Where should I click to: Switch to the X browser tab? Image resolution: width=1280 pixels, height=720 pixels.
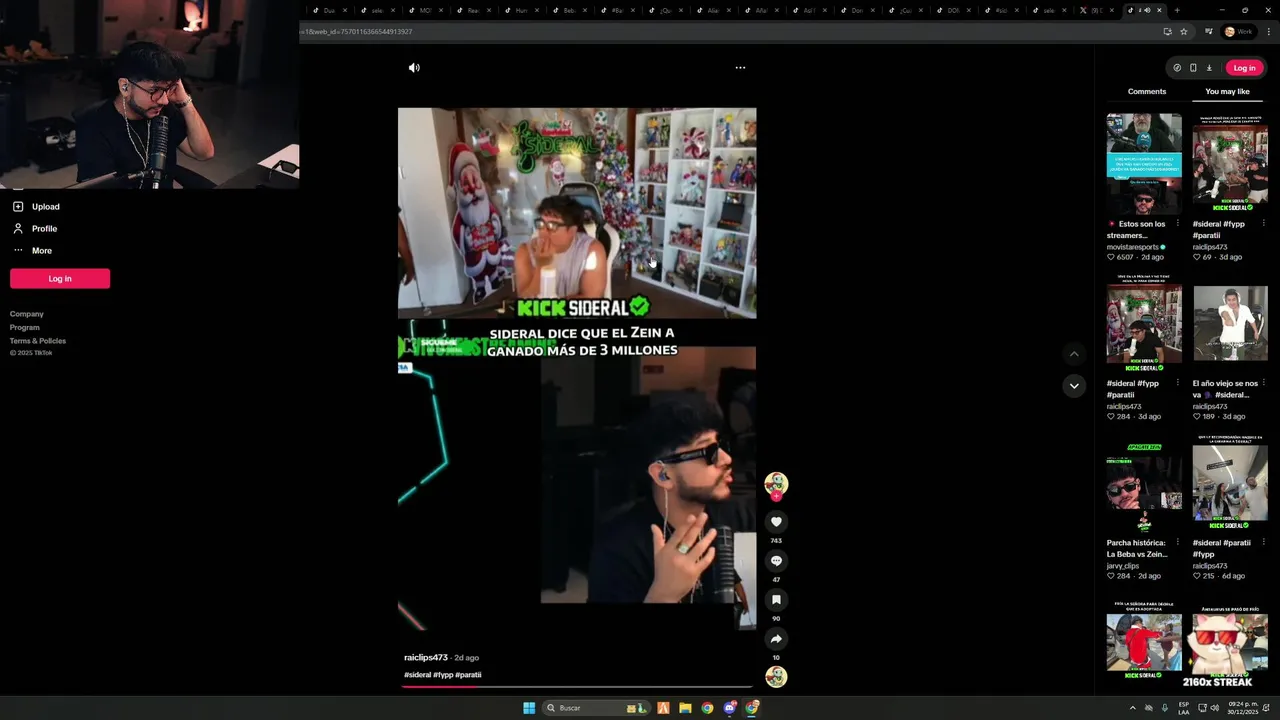pyautogui.click(x=1095, y=10)
